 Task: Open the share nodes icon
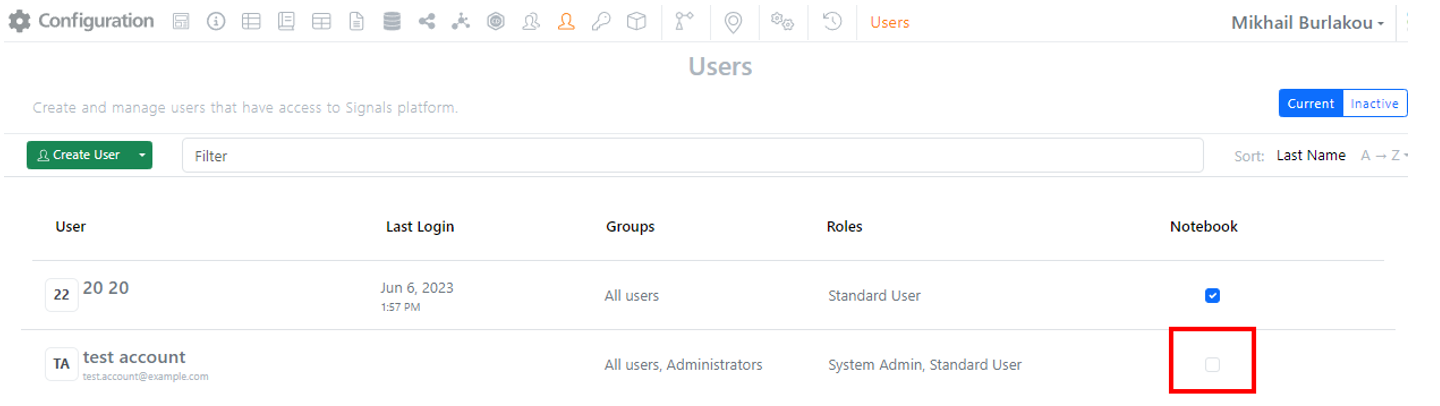[427, 21]
